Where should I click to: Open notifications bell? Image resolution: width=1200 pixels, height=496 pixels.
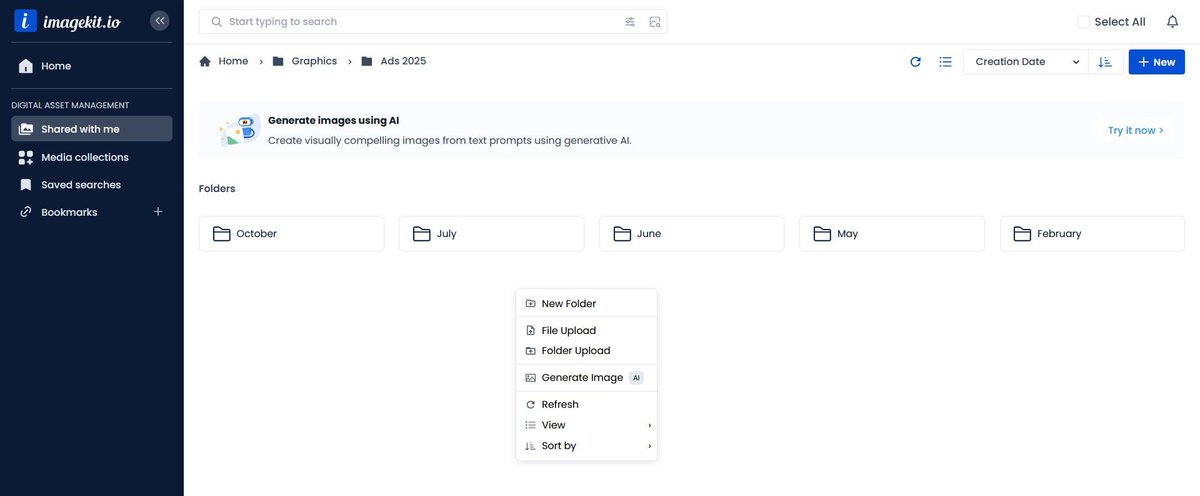(1172, 22)
